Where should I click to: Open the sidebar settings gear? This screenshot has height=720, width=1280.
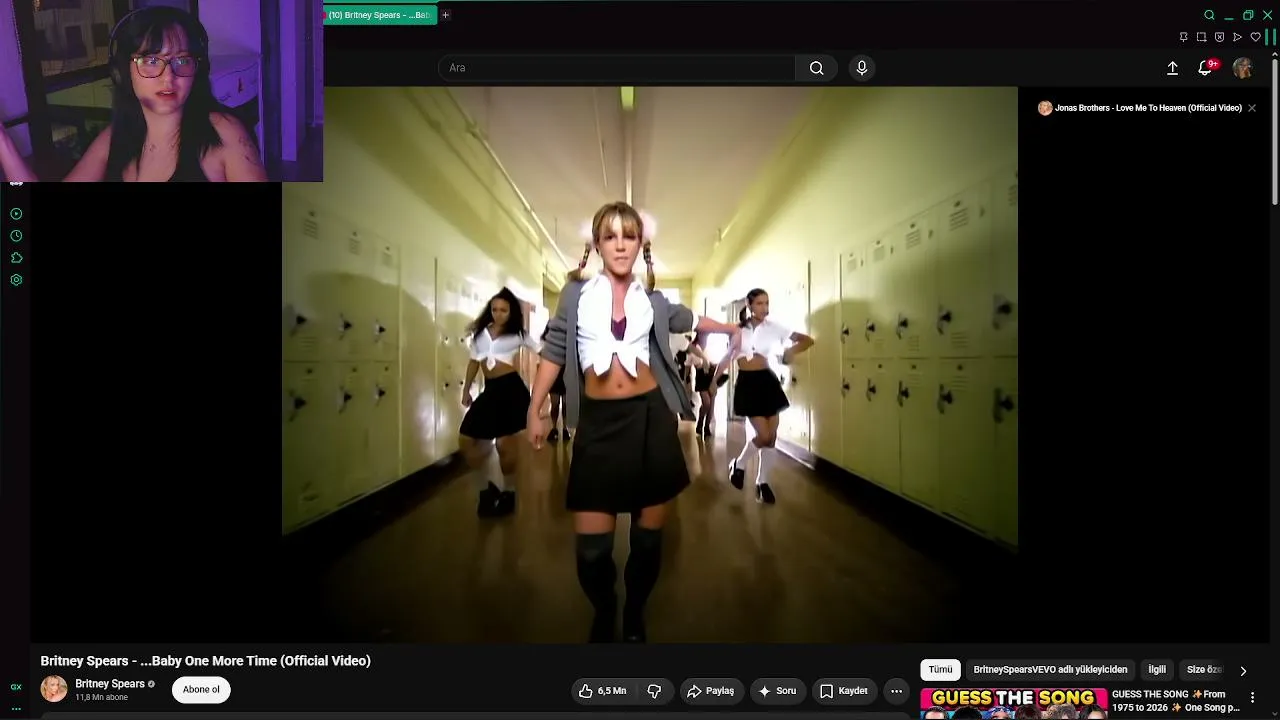[16, 280]
